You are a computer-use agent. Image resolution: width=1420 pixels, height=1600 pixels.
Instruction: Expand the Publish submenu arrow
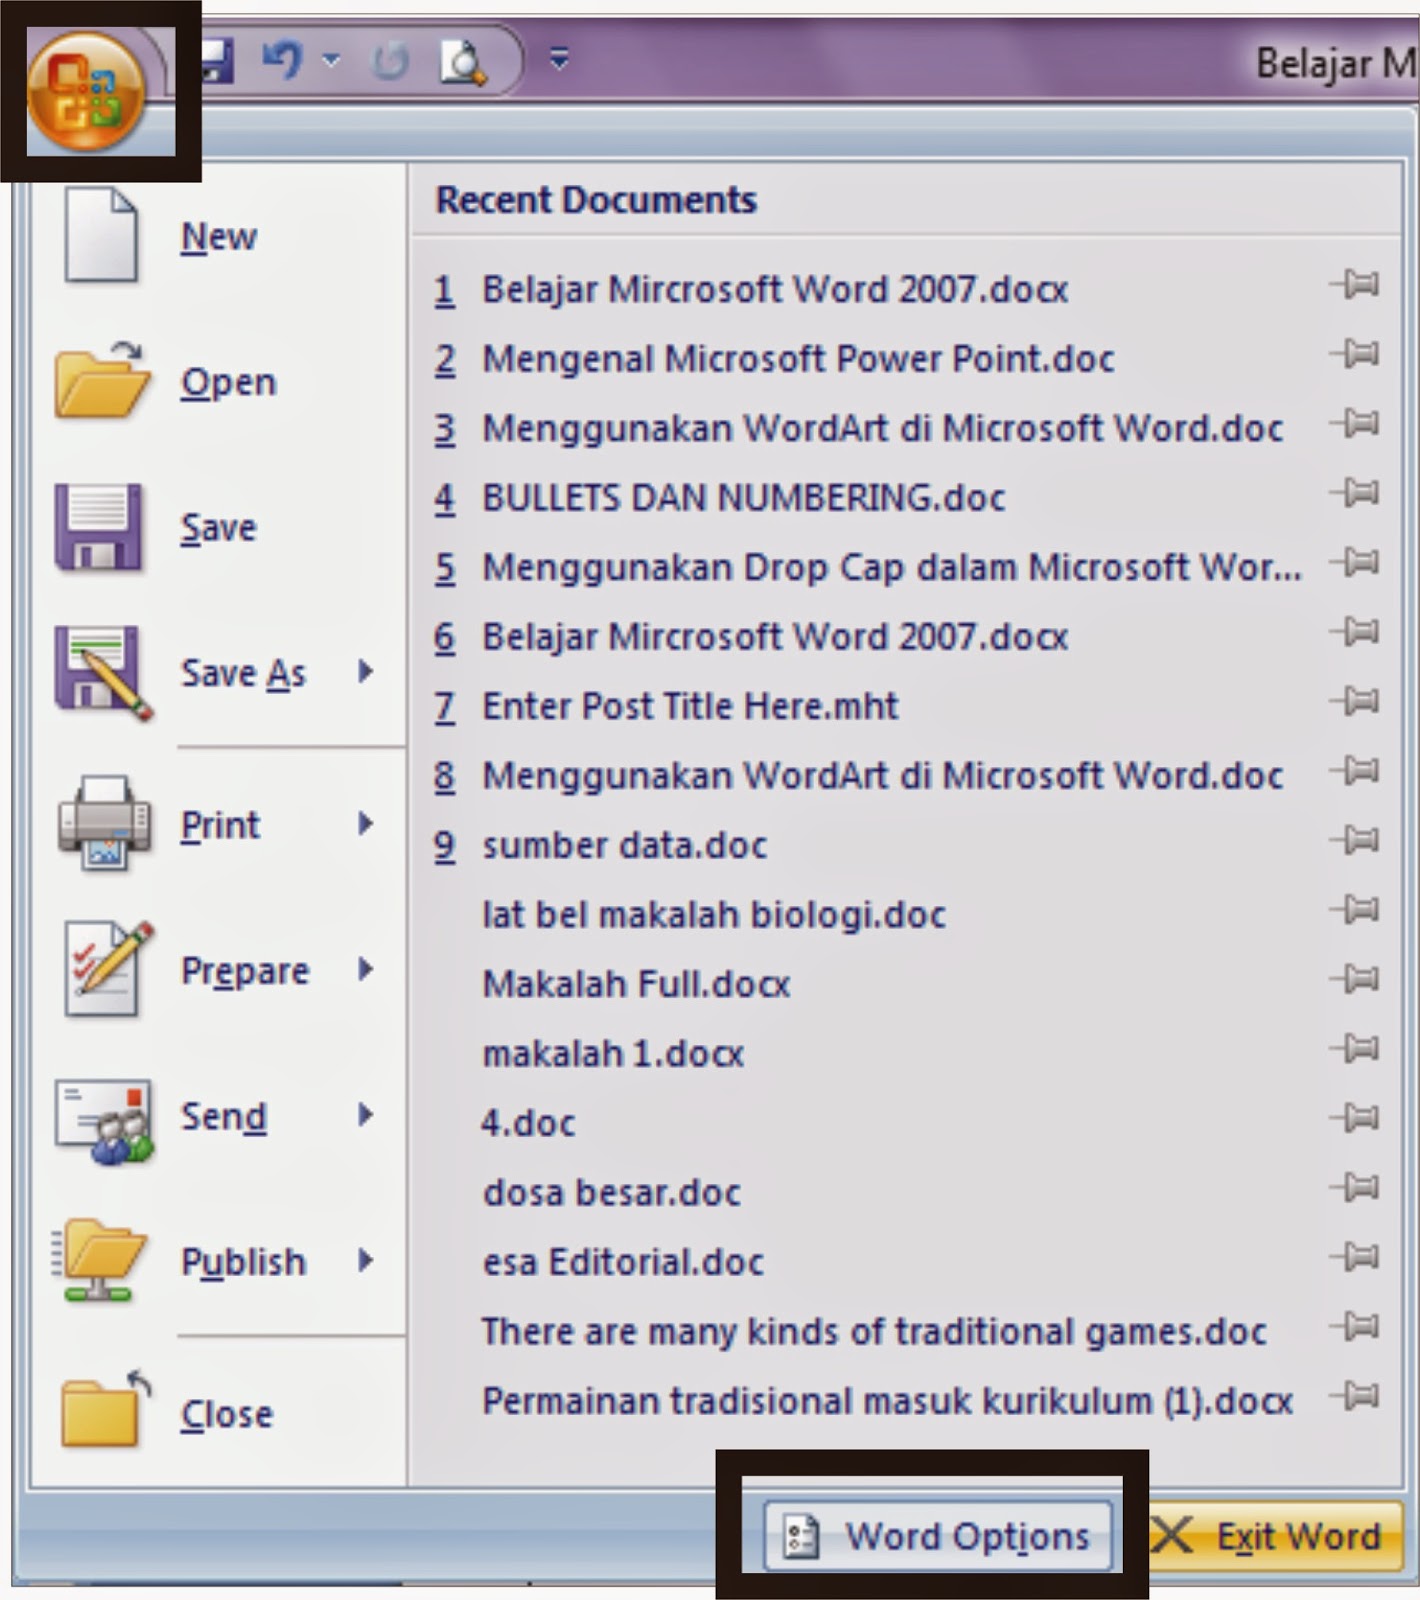(x=366, y=1260)
